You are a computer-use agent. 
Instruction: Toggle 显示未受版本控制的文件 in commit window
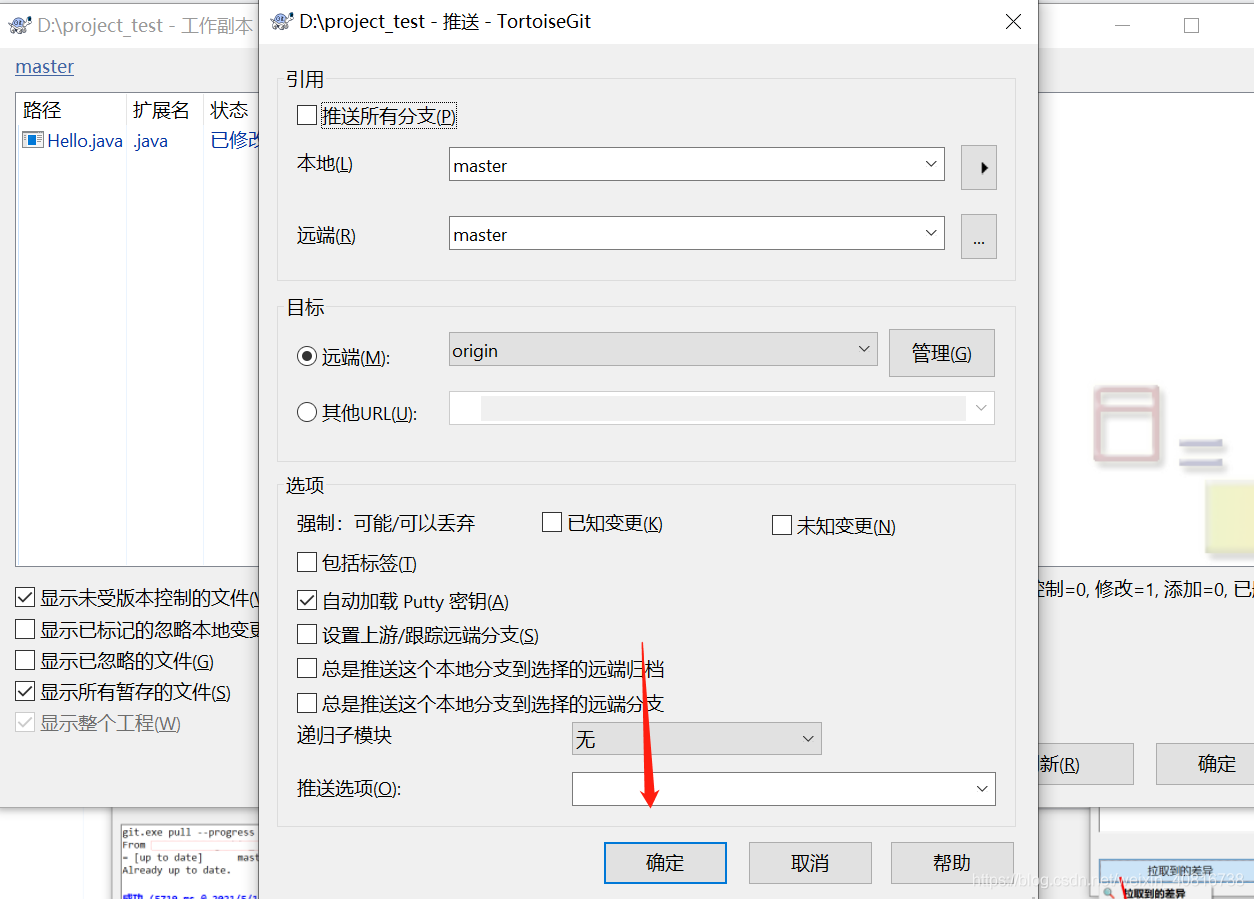[25, 598]
